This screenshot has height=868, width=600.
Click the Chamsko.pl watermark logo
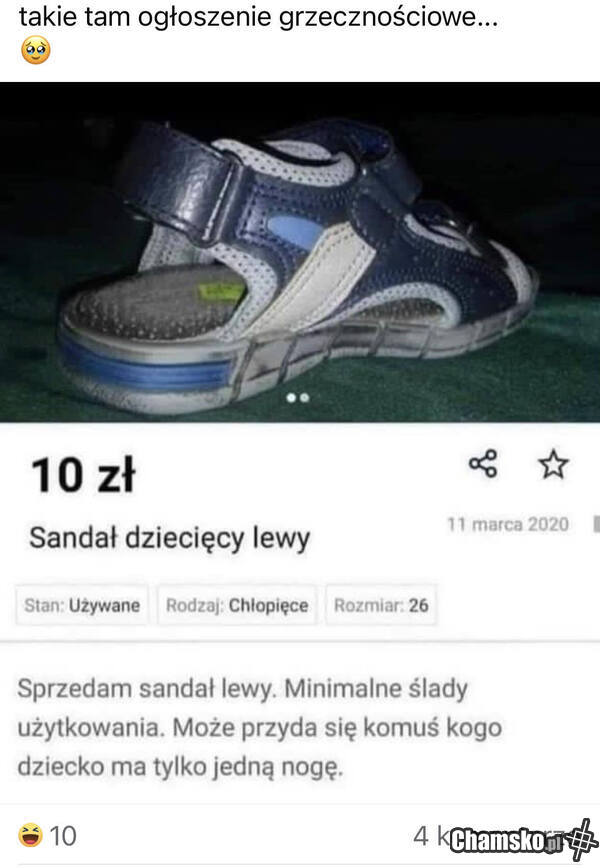click(506, 841)
